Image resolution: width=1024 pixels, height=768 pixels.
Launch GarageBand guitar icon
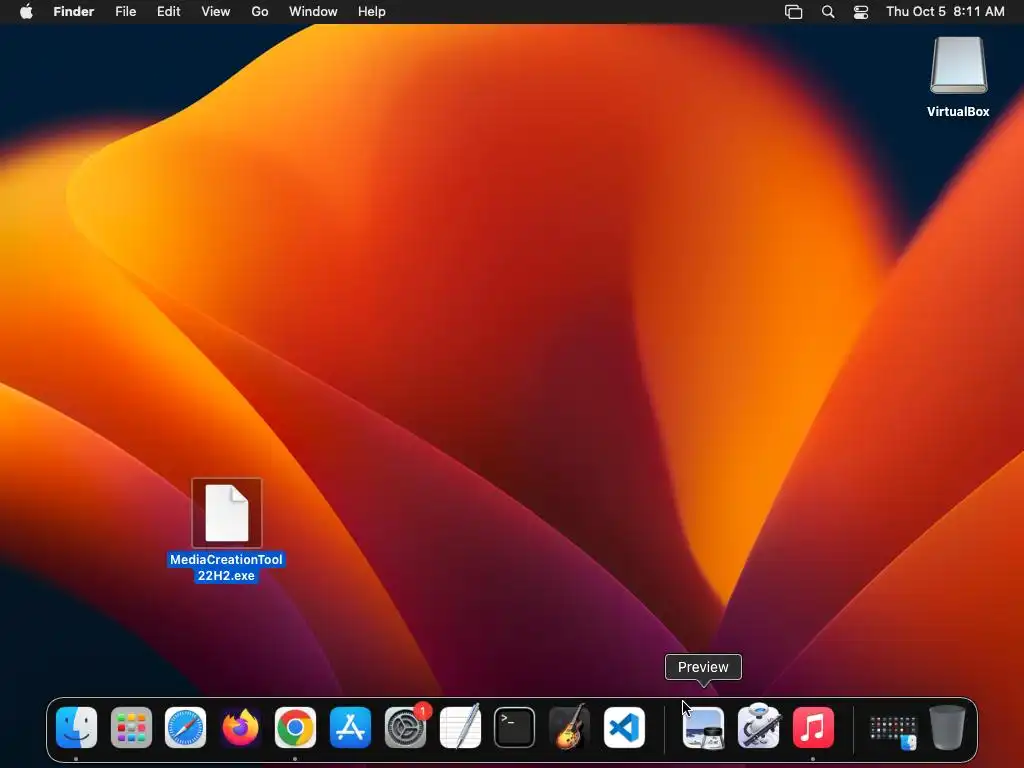pyautogui.click(x=569, y=726)
